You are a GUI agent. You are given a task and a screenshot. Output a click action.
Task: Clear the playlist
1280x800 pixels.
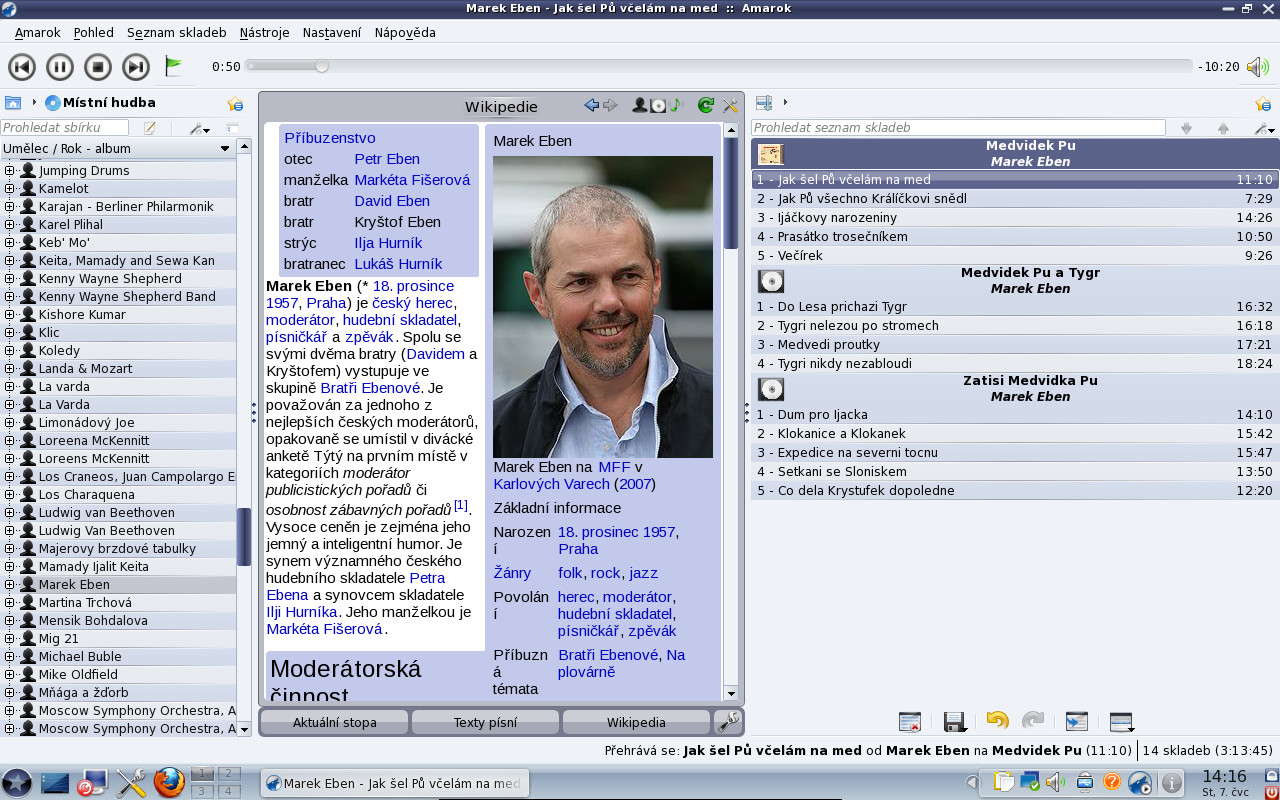click(x=909, y=722)
